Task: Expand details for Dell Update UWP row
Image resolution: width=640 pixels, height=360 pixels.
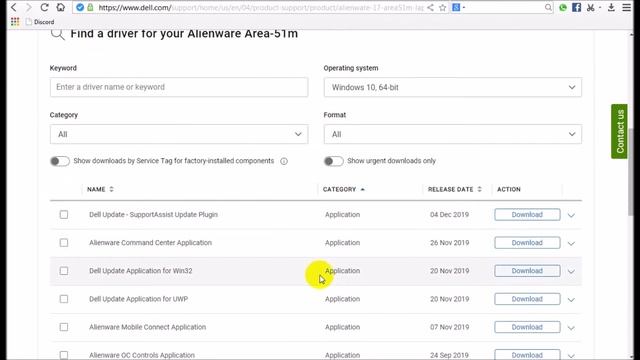Action: point(571,300)
